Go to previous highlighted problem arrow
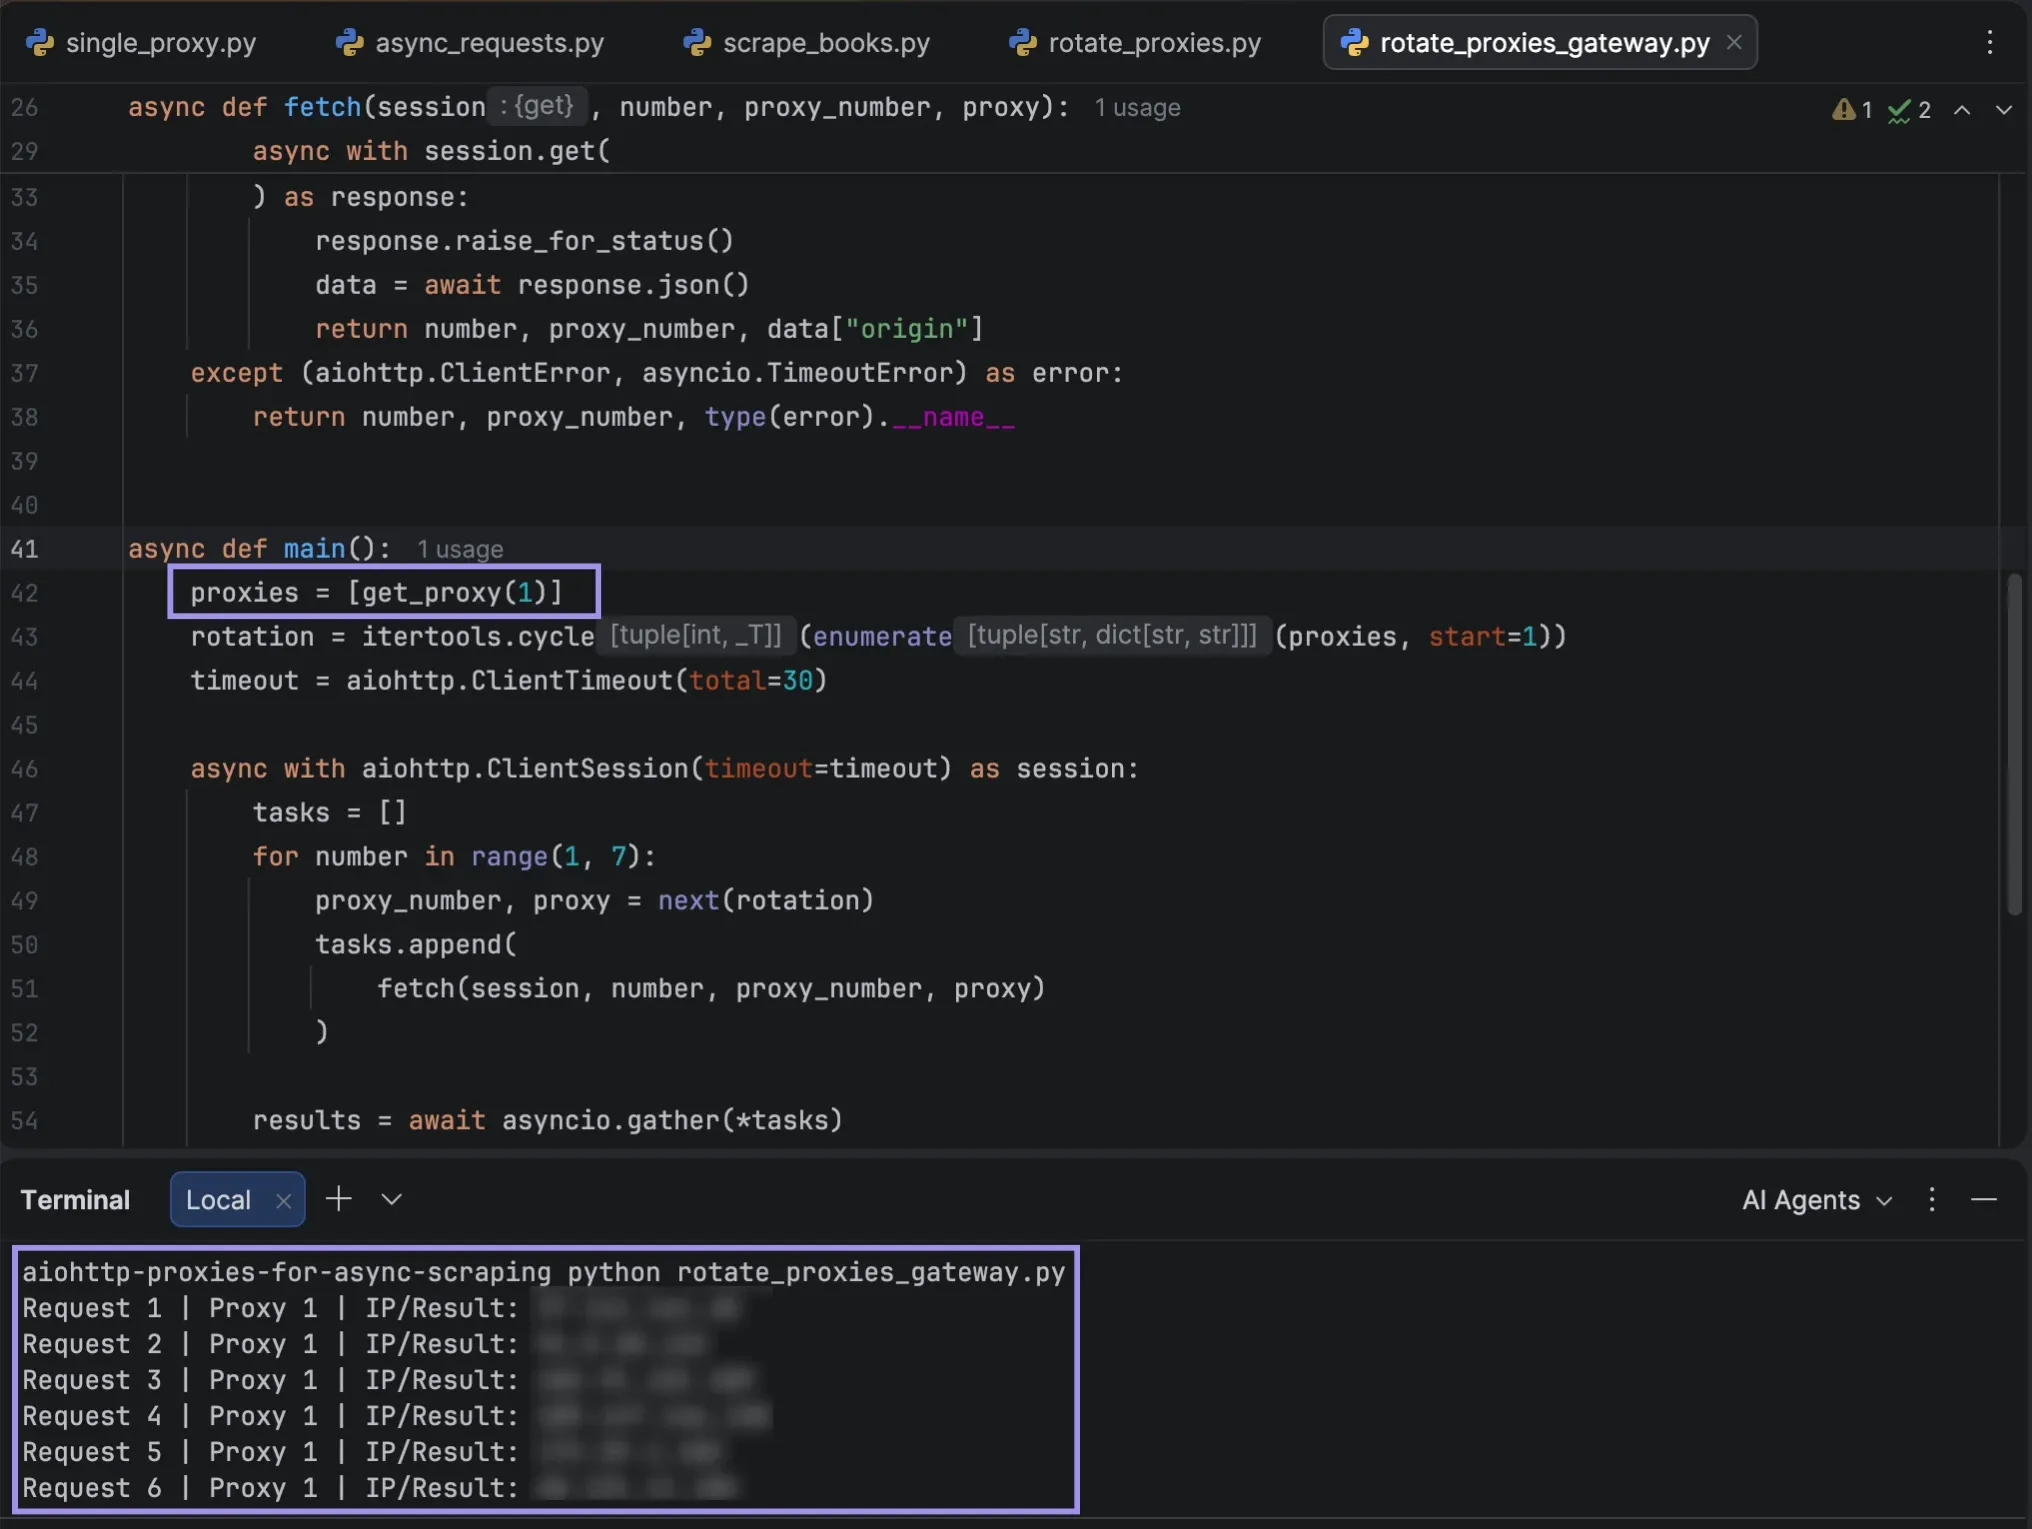Image resolution: width=2032 pixels, height=1529 pixels. pos(1962,110)
